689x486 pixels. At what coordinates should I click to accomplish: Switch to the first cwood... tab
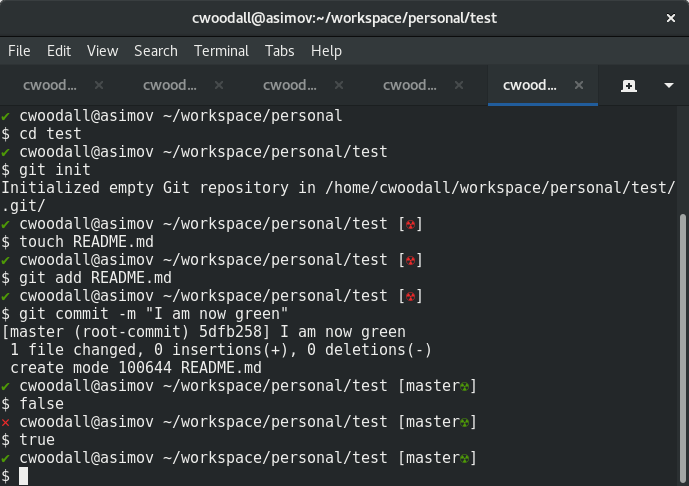(x=50, y=85)
